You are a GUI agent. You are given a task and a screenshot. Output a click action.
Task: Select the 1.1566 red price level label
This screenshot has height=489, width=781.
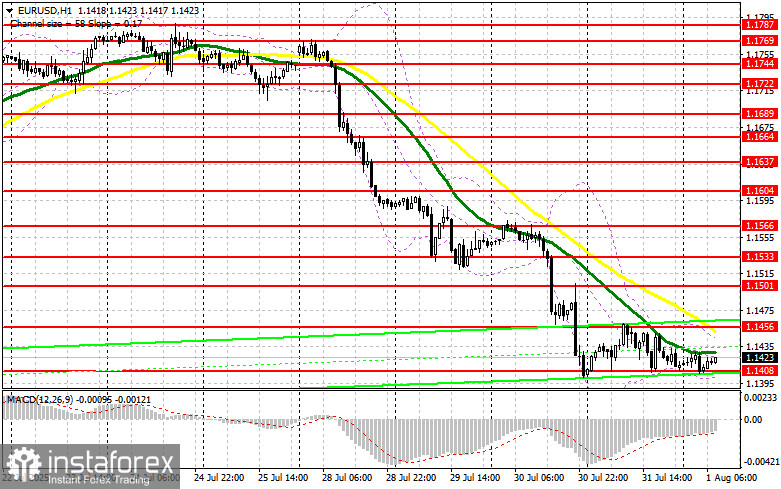(760, 226)
